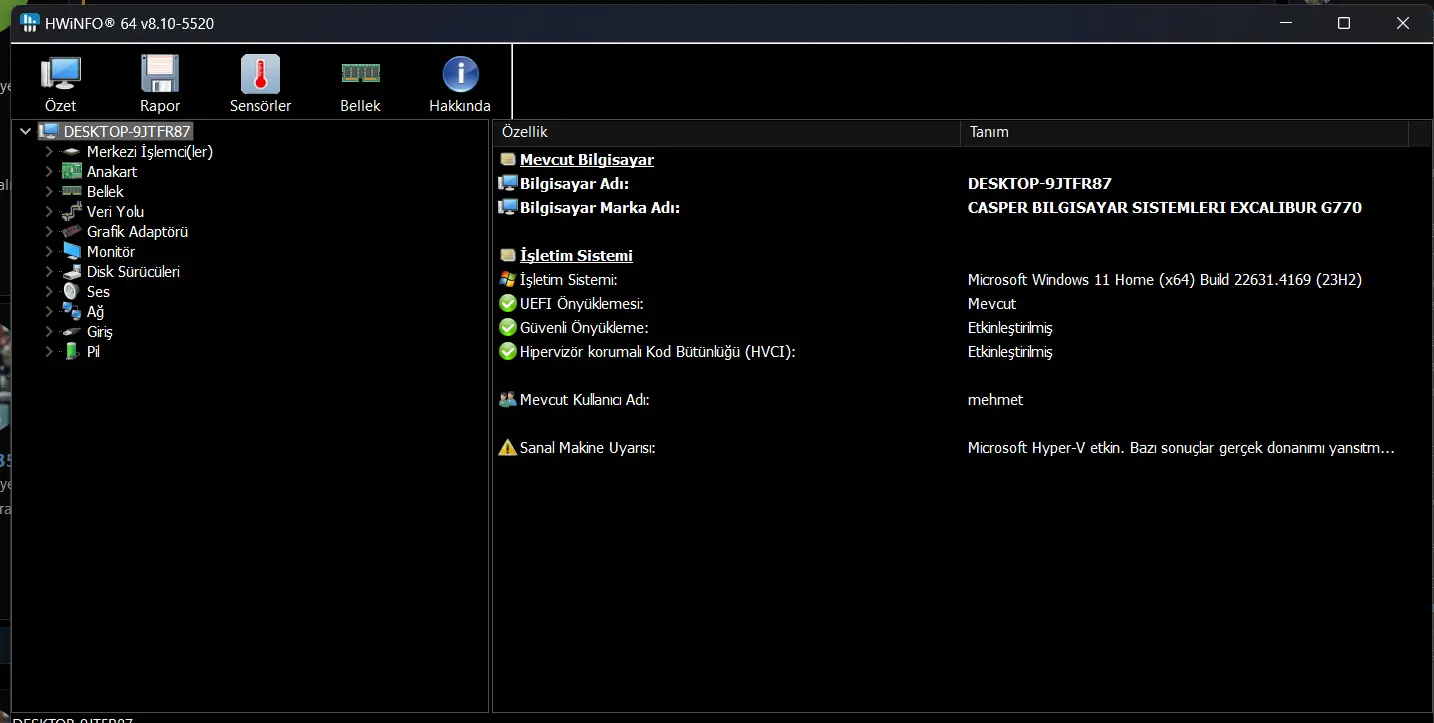Viewport: 1434px width, 723px height.
Task: Click the HWiNFO app icon in title bar
Action: click(x=30, y=22)
